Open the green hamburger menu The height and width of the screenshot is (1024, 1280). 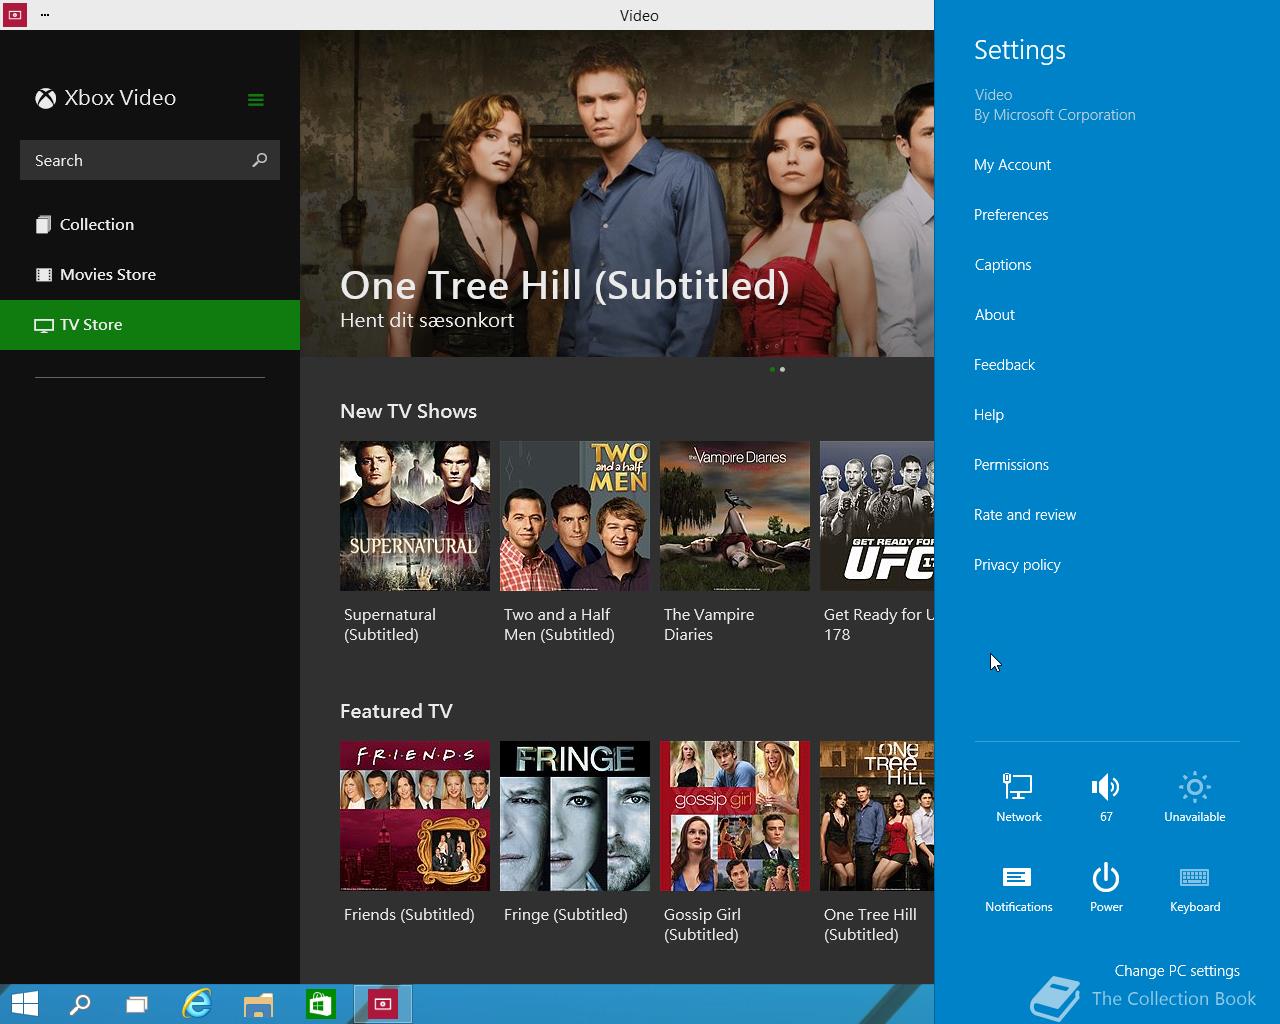(x=256, y=99)
